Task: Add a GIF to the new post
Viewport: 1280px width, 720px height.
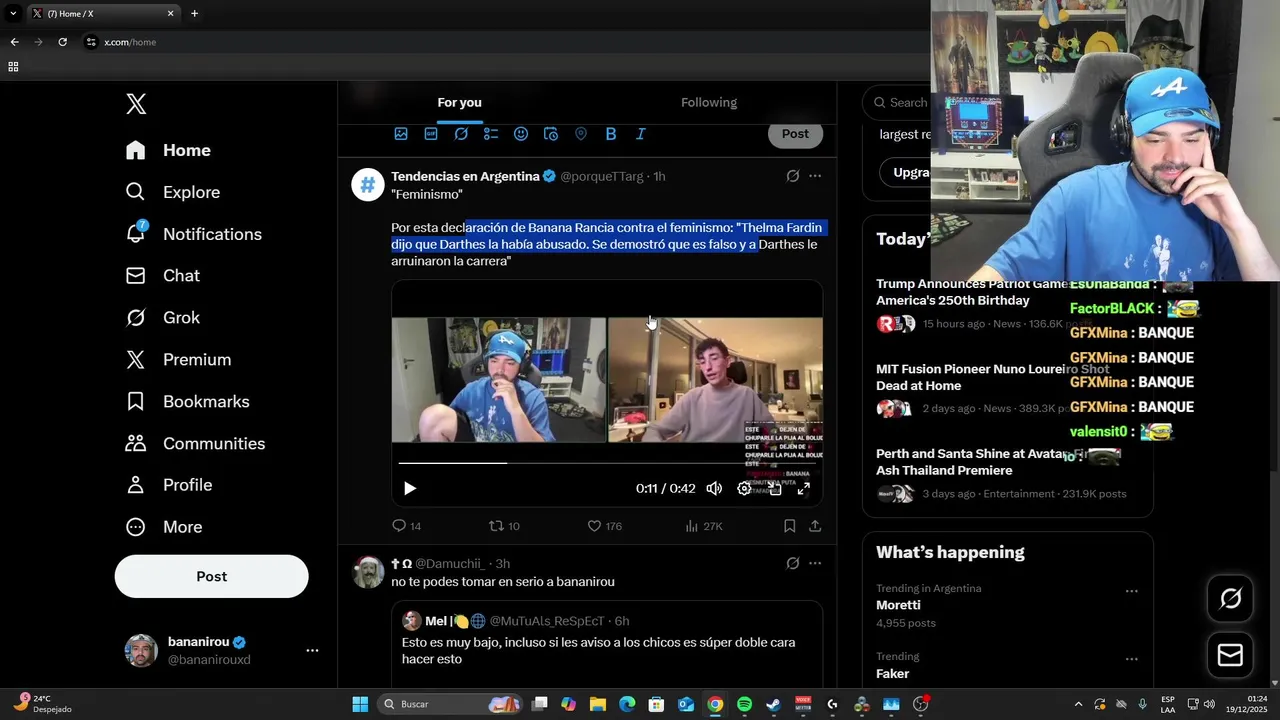Action: tap(431, 134)
